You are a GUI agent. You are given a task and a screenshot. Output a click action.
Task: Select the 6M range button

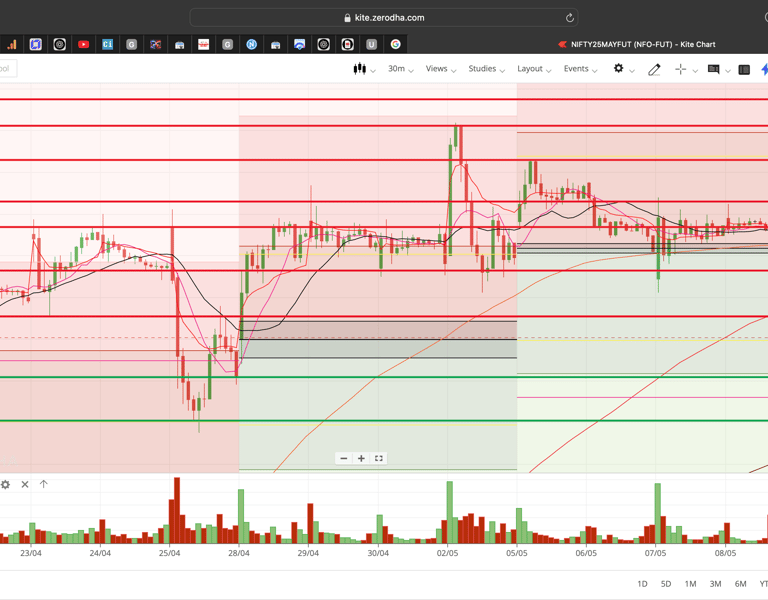click(740, 584)
